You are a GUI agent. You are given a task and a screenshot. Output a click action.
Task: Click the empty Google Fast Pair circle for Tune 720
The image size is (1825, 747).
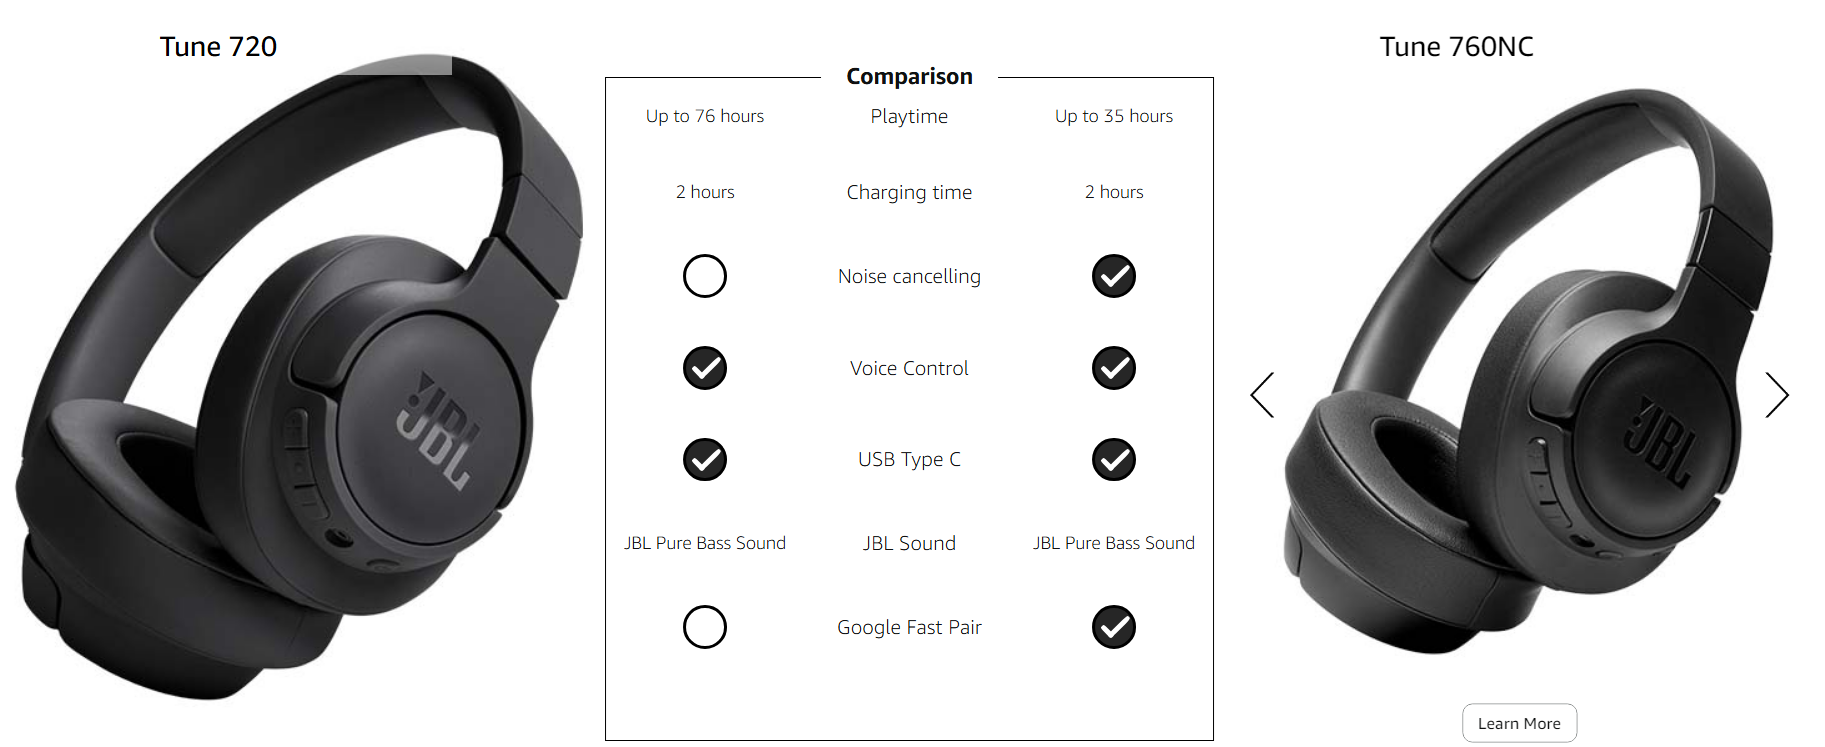tap(705, 627)
